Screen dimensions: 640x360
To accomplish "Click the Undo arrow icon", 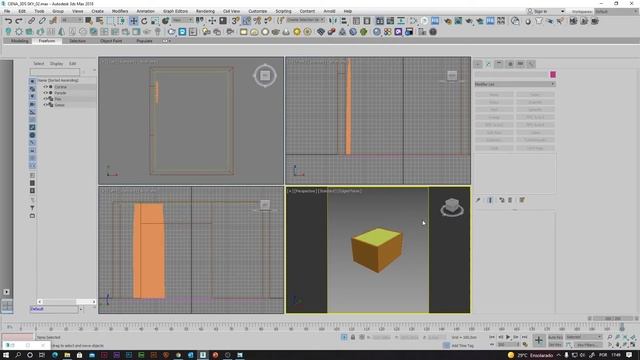I will tap(8, 21).
